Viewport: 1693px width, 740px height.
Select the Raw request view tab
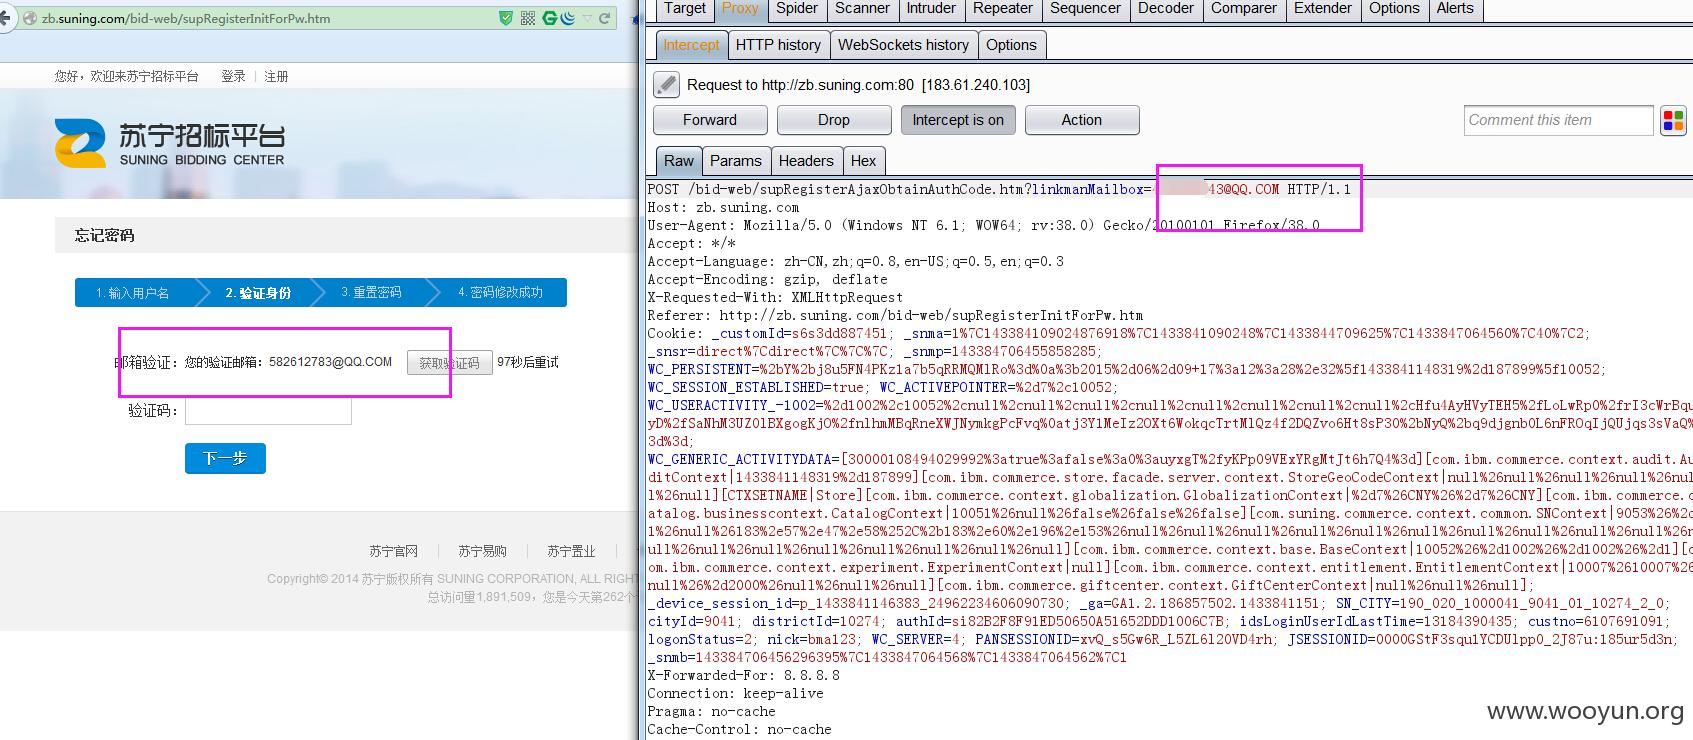(x=678, y=161)
